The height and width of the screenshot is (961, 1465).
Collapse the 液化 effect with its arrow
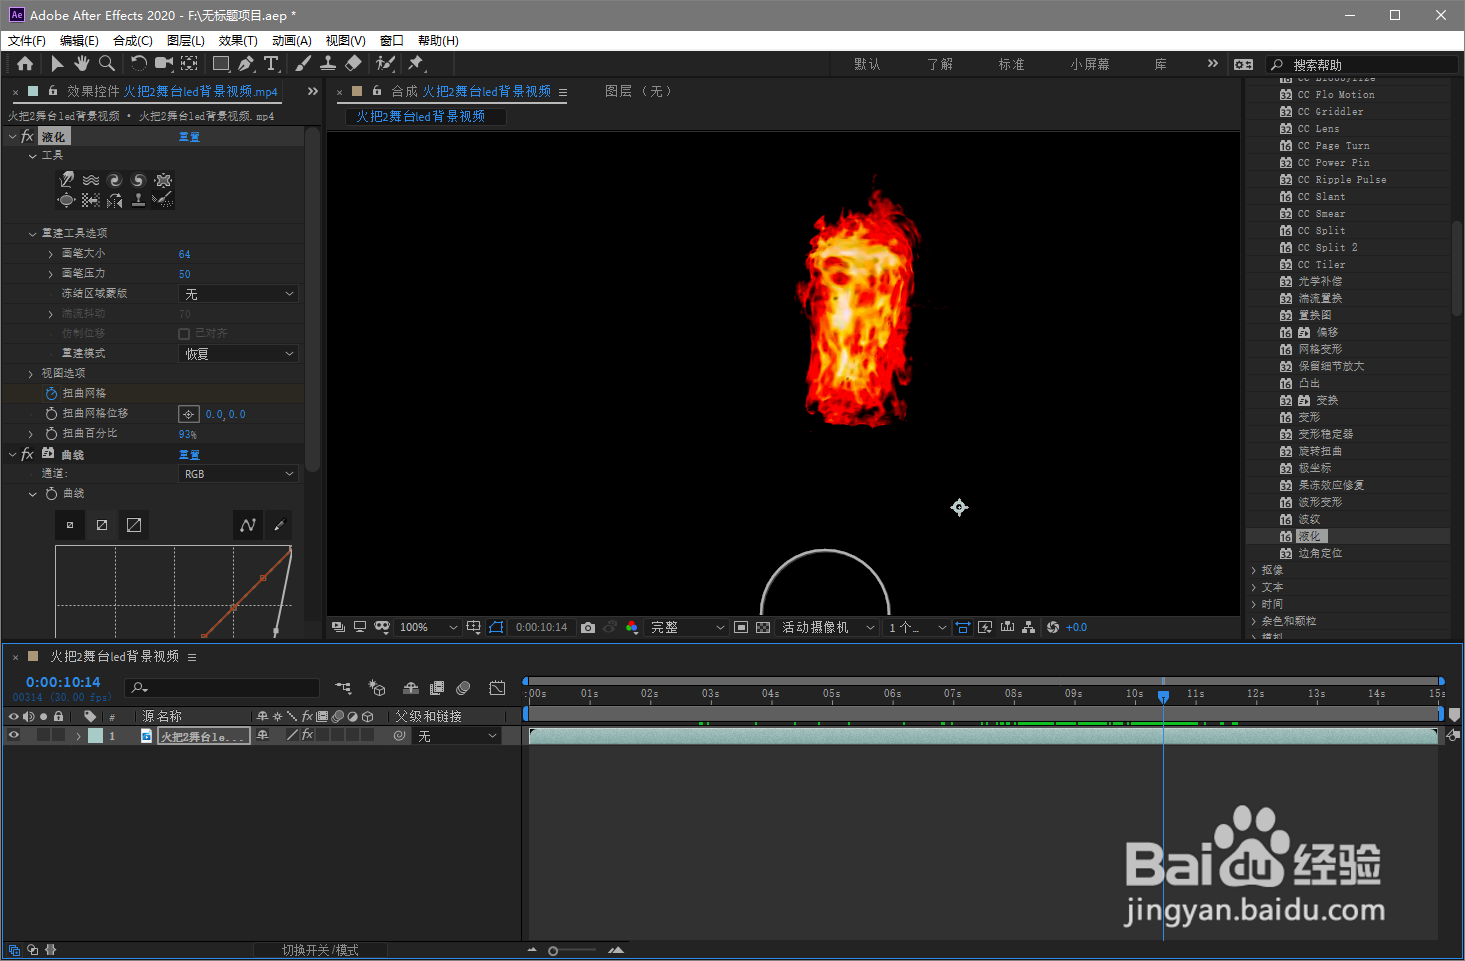pos(12,137)
